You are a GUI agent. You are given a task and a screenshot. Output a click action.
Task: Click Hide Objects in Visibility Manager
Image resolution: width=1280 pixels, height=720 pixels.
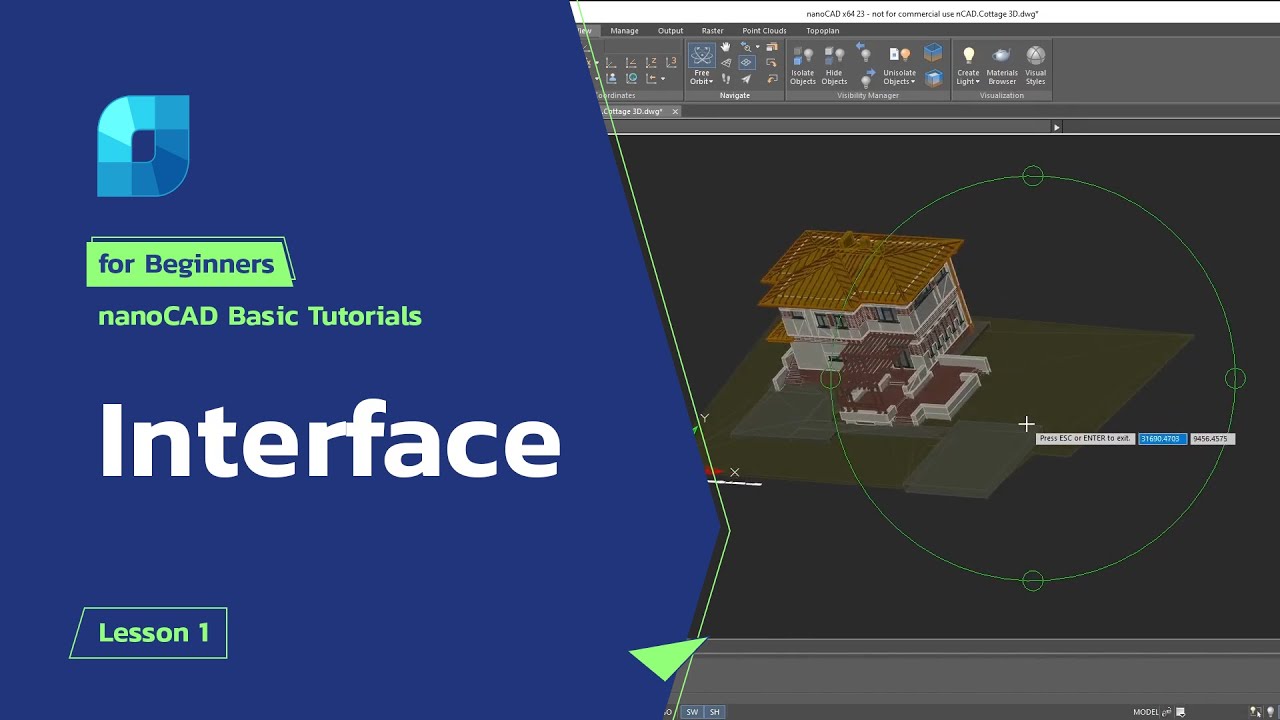[834, 65]
